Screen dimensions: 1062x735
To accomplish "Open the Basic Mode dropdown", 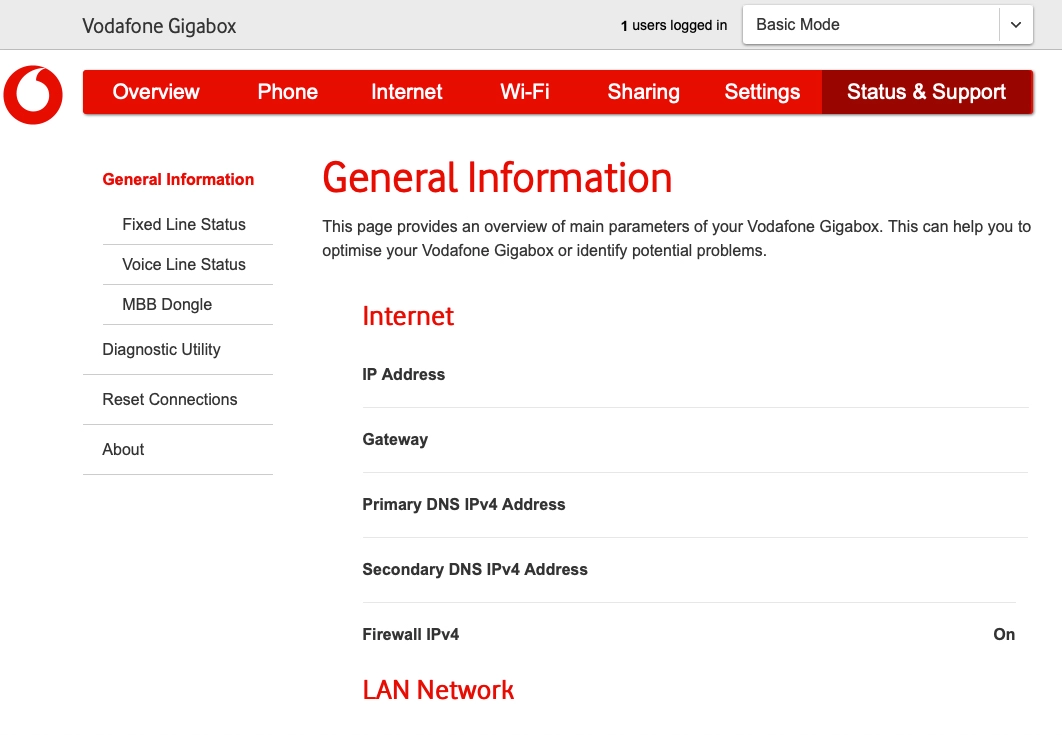I will (870, 24).
